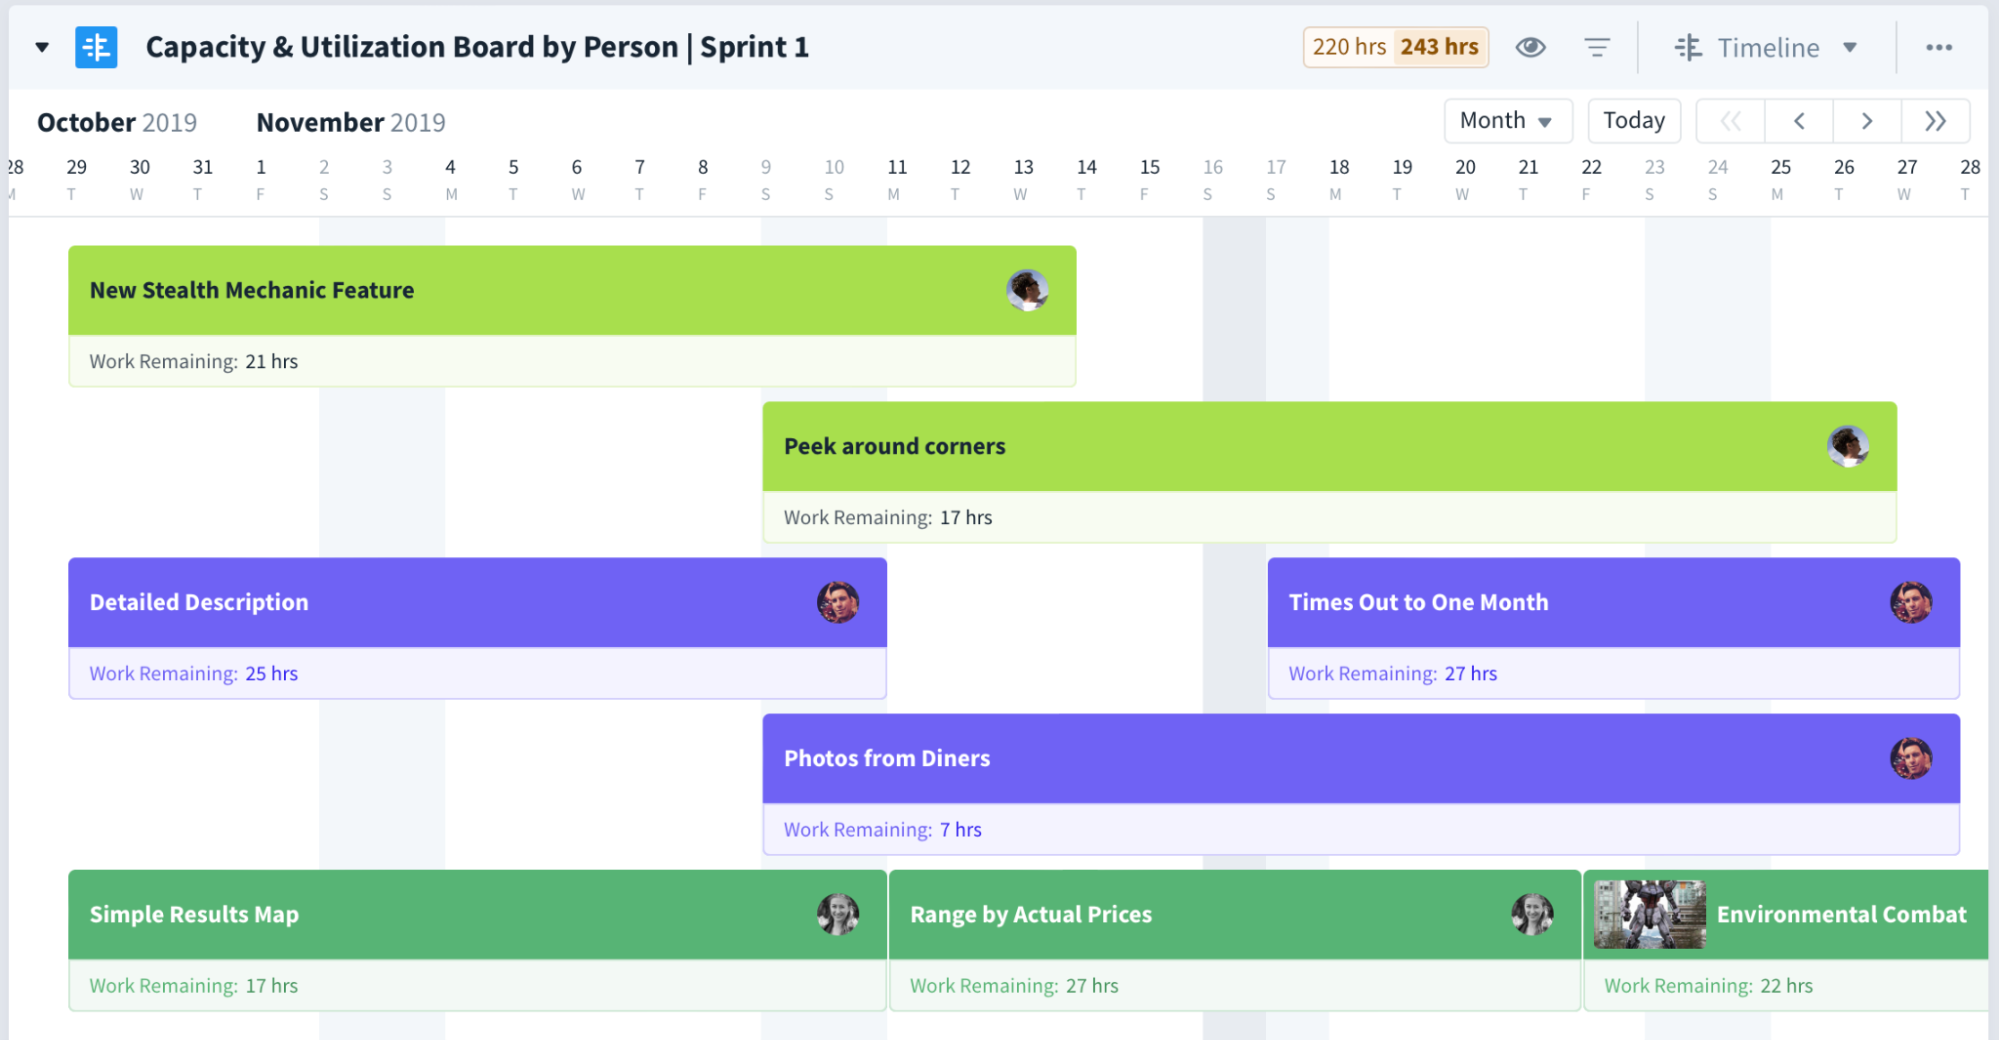The height and width of the screenshot is (1040, 1999).
Task: Click the Timeline view icon in the header
Action: tap(1688, 46)
